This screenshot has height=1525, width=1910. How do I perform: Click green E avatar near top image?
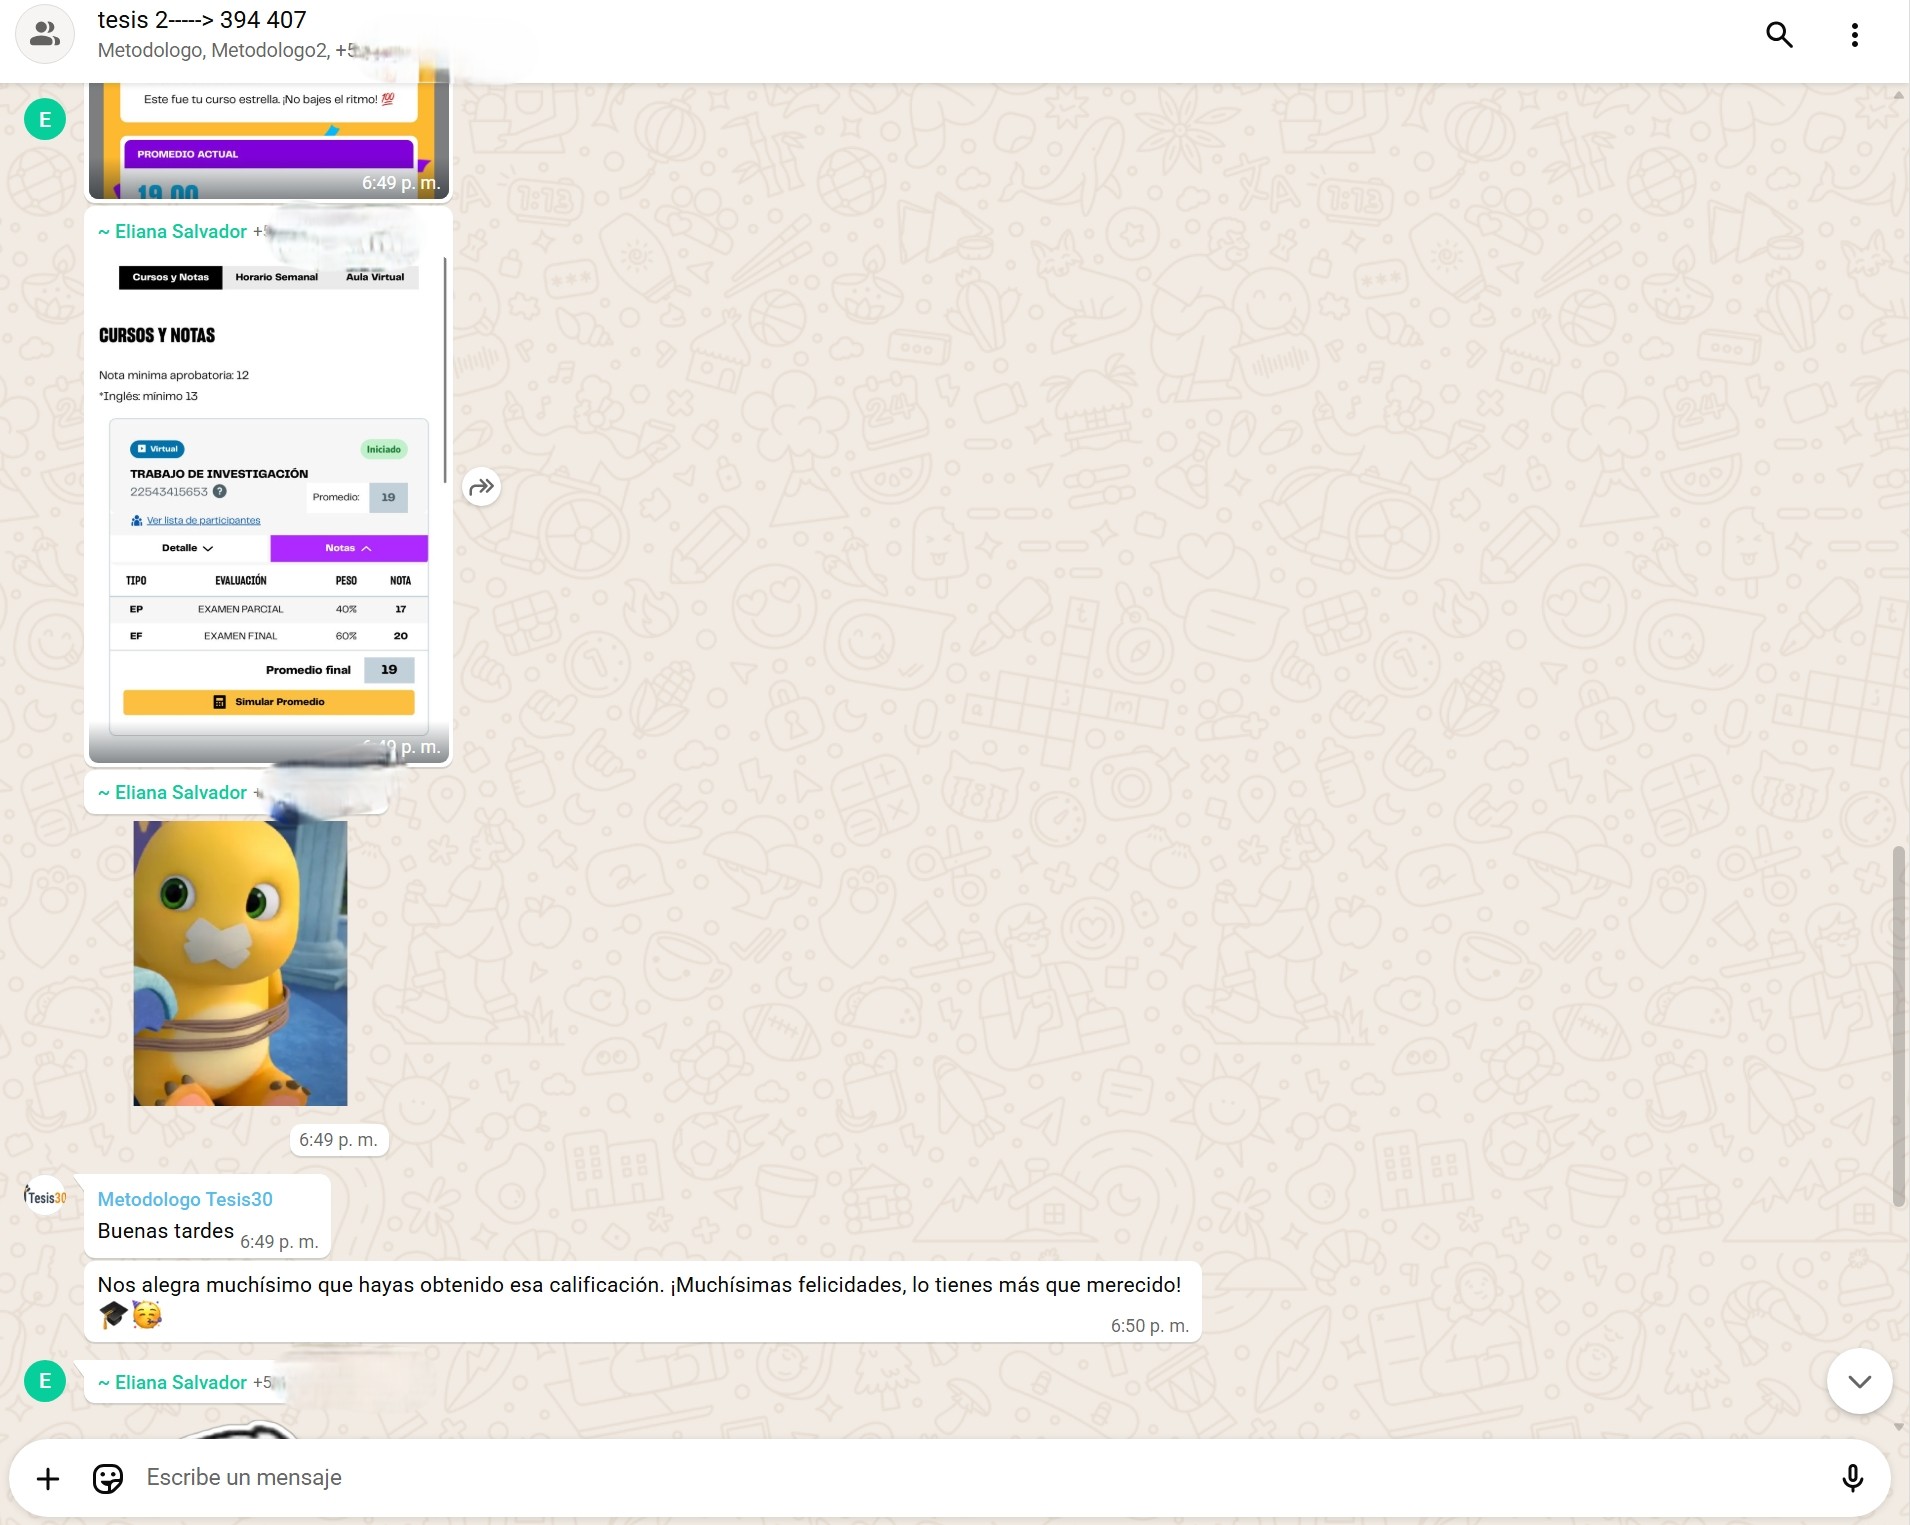pyautogui.click(x=45, y=120)
